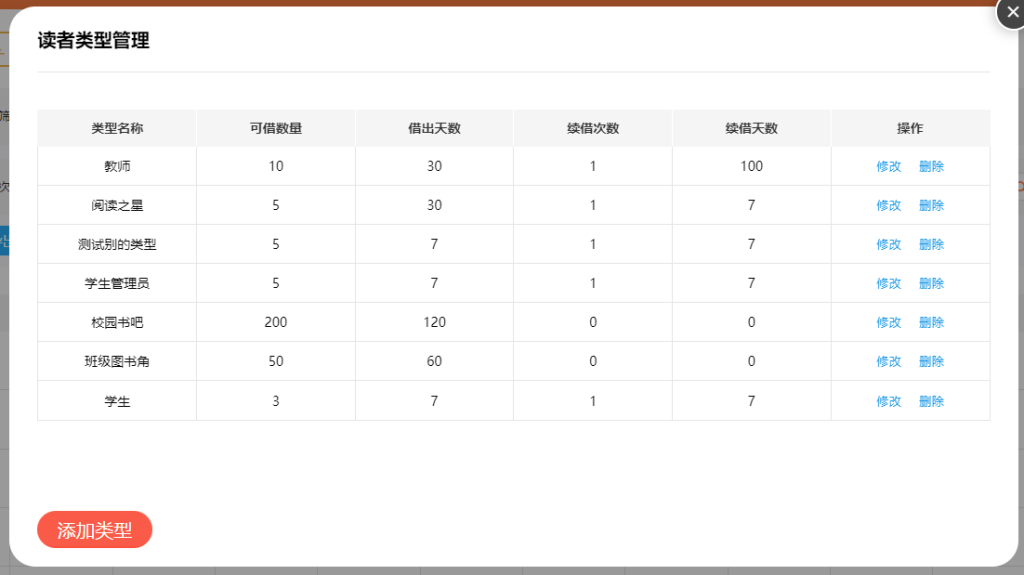Click 删除 for the 班级图书角 row

[931, 361]
